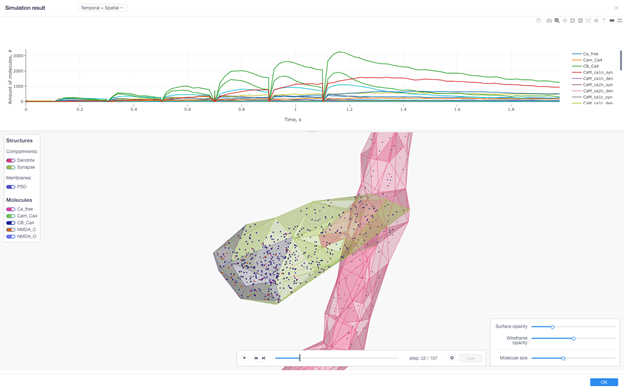
Task: Toggle PSD membrane visibility
Action: [10, 187]
